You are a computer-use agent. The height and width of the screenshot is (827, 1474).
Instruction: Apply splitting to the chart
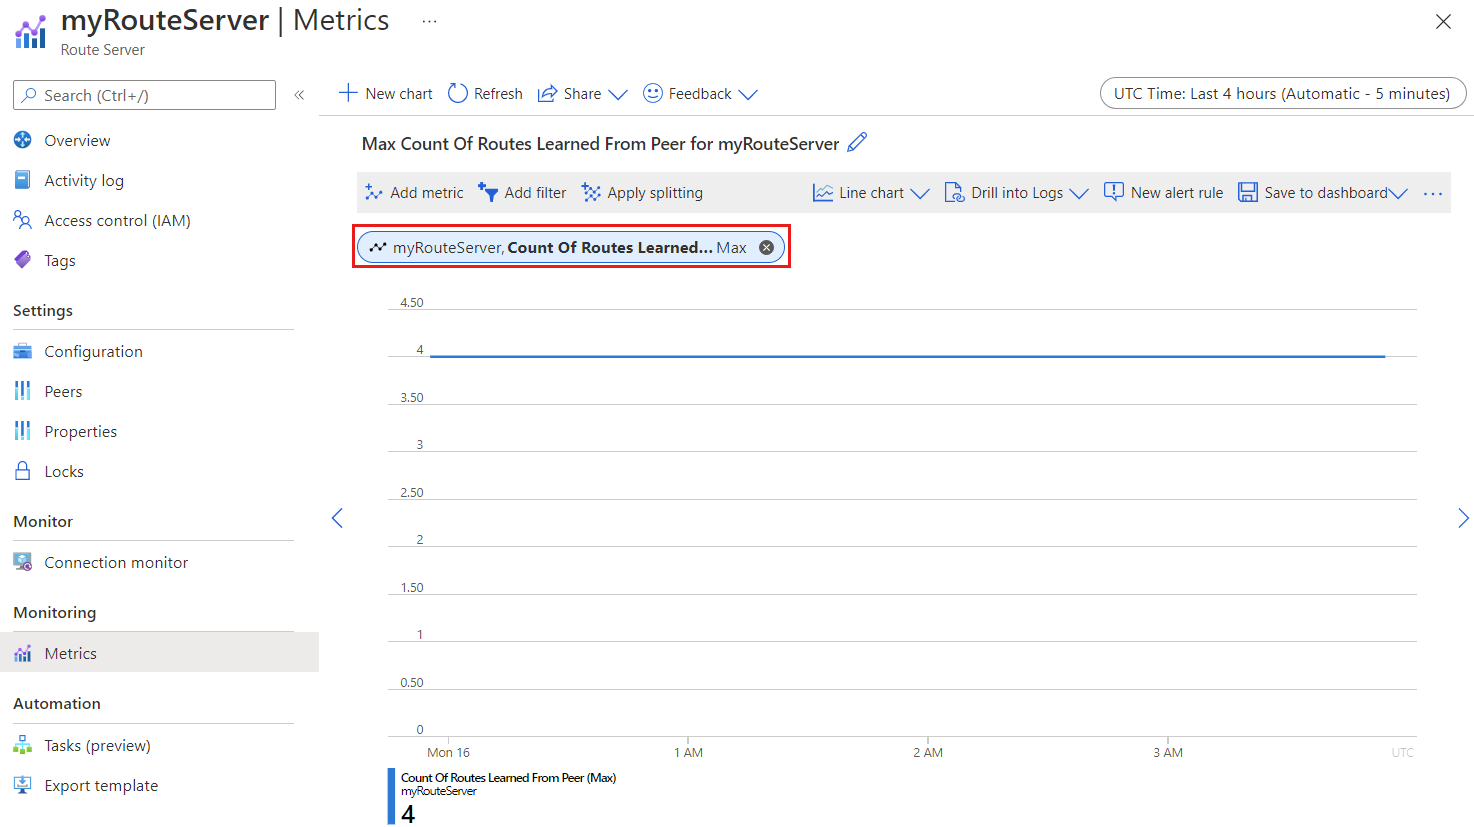point(641,192)
